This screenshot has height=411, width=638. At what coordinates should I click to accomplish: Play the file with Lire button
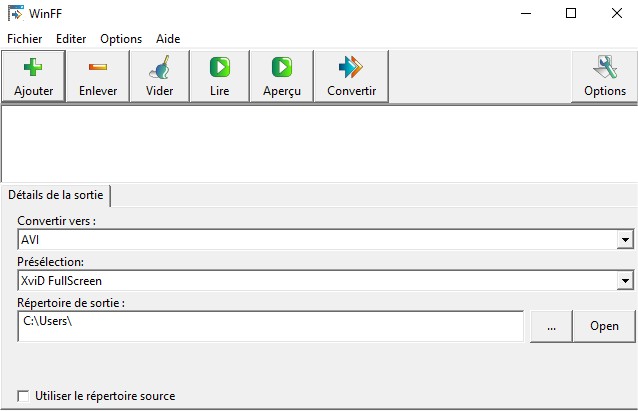click(x=220, y=67)
